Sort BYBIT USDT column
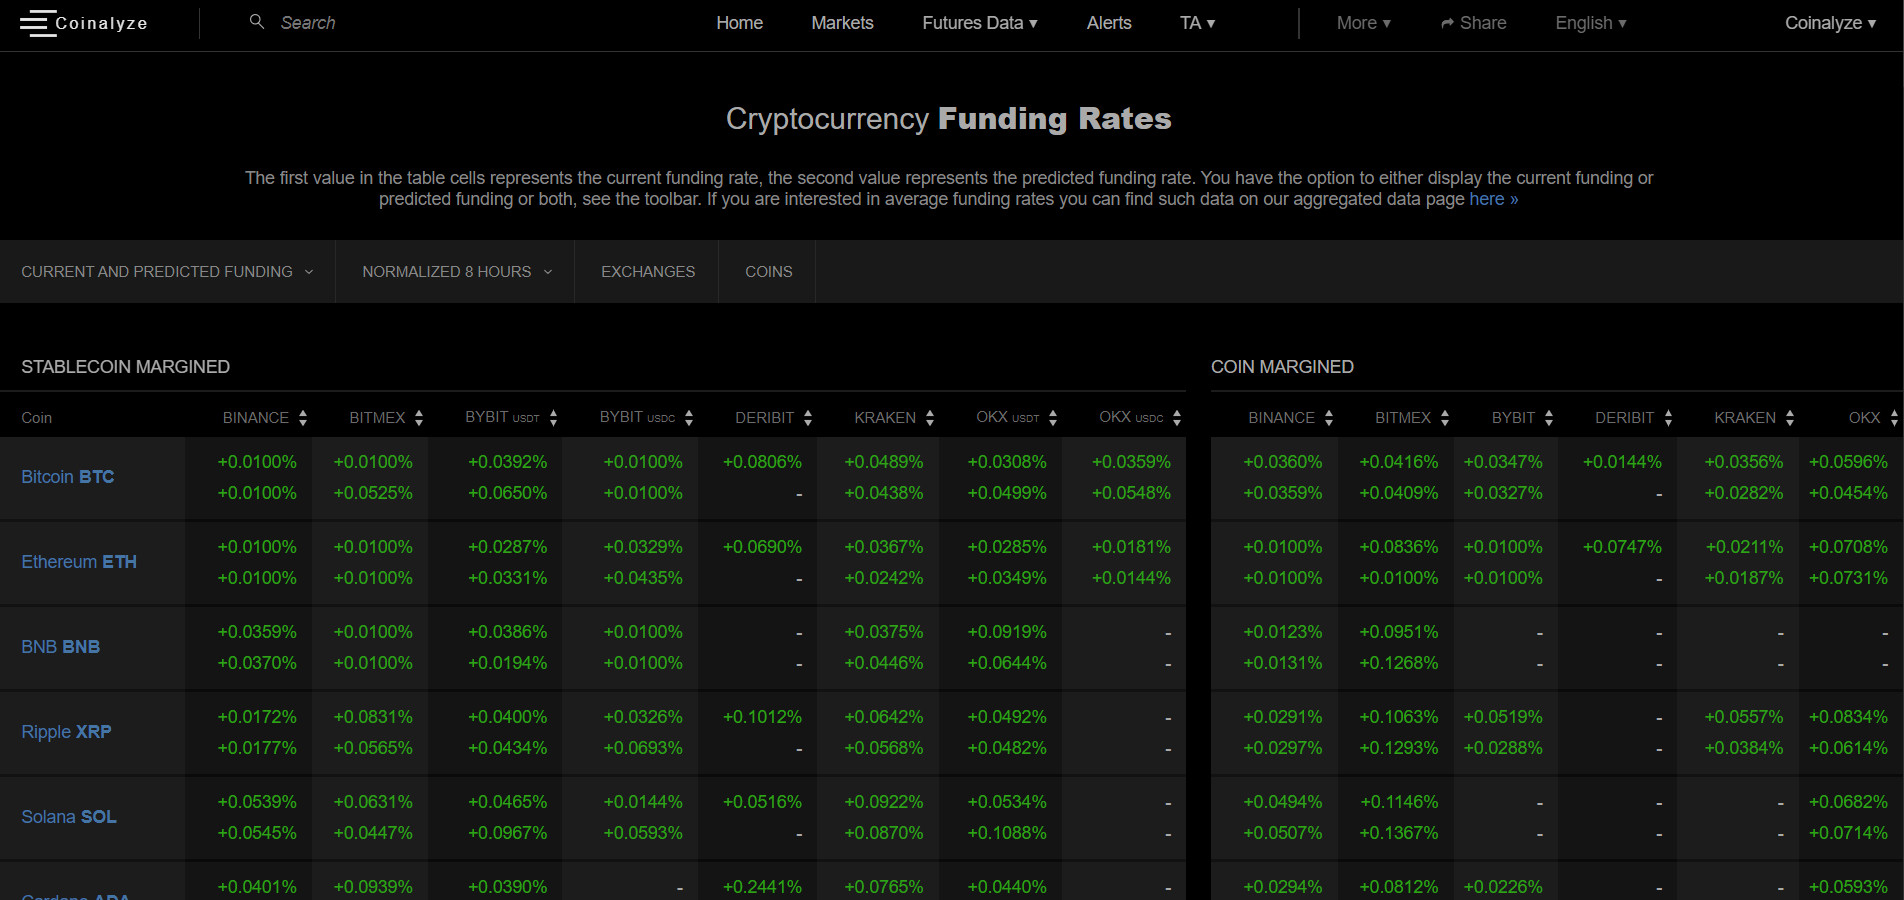Viewport: 1904px width, 900px height. pos(553,418)
